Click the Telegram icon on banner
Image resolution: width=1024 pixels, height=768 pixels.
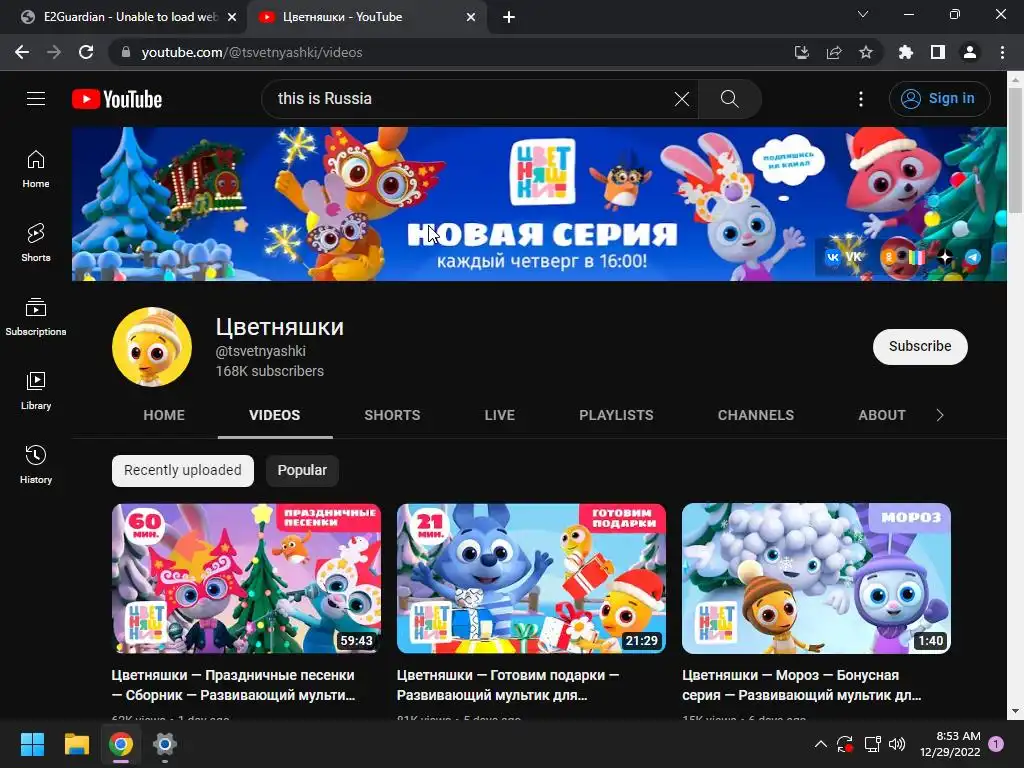click(973, 257)
